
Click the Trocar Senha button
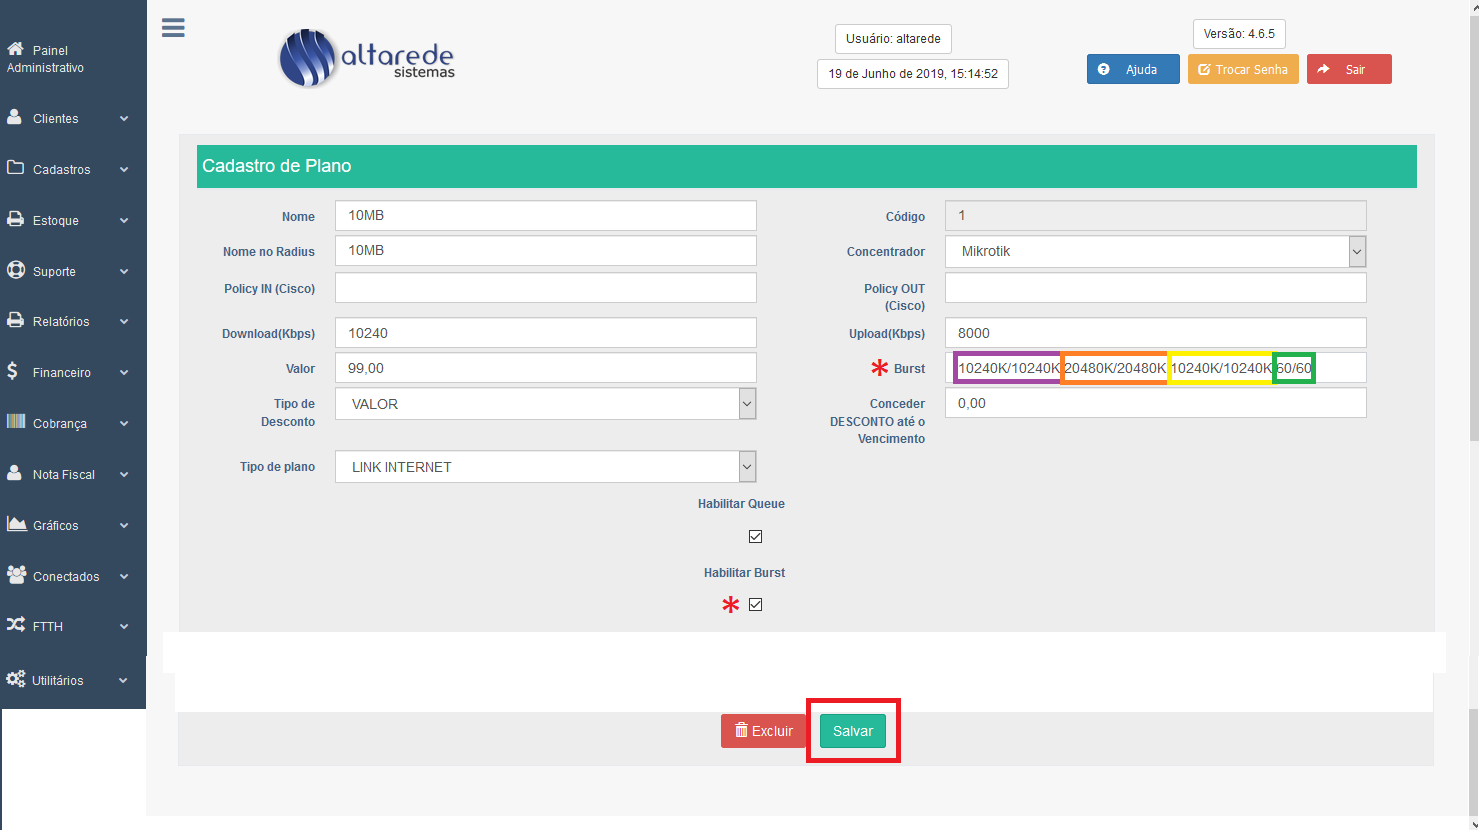pos(1243,69)
